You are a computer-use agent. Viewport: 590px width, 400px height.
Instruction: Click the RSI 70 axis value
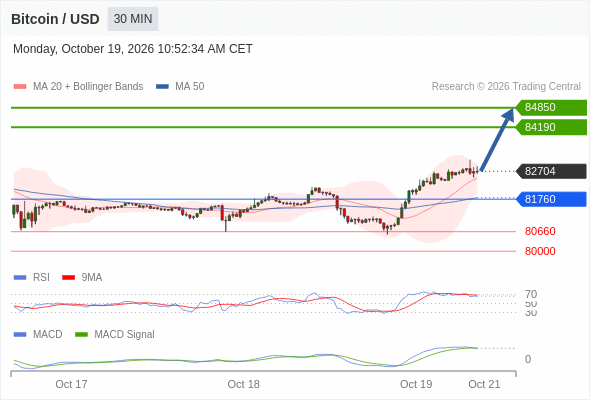[x=531, y=294]
